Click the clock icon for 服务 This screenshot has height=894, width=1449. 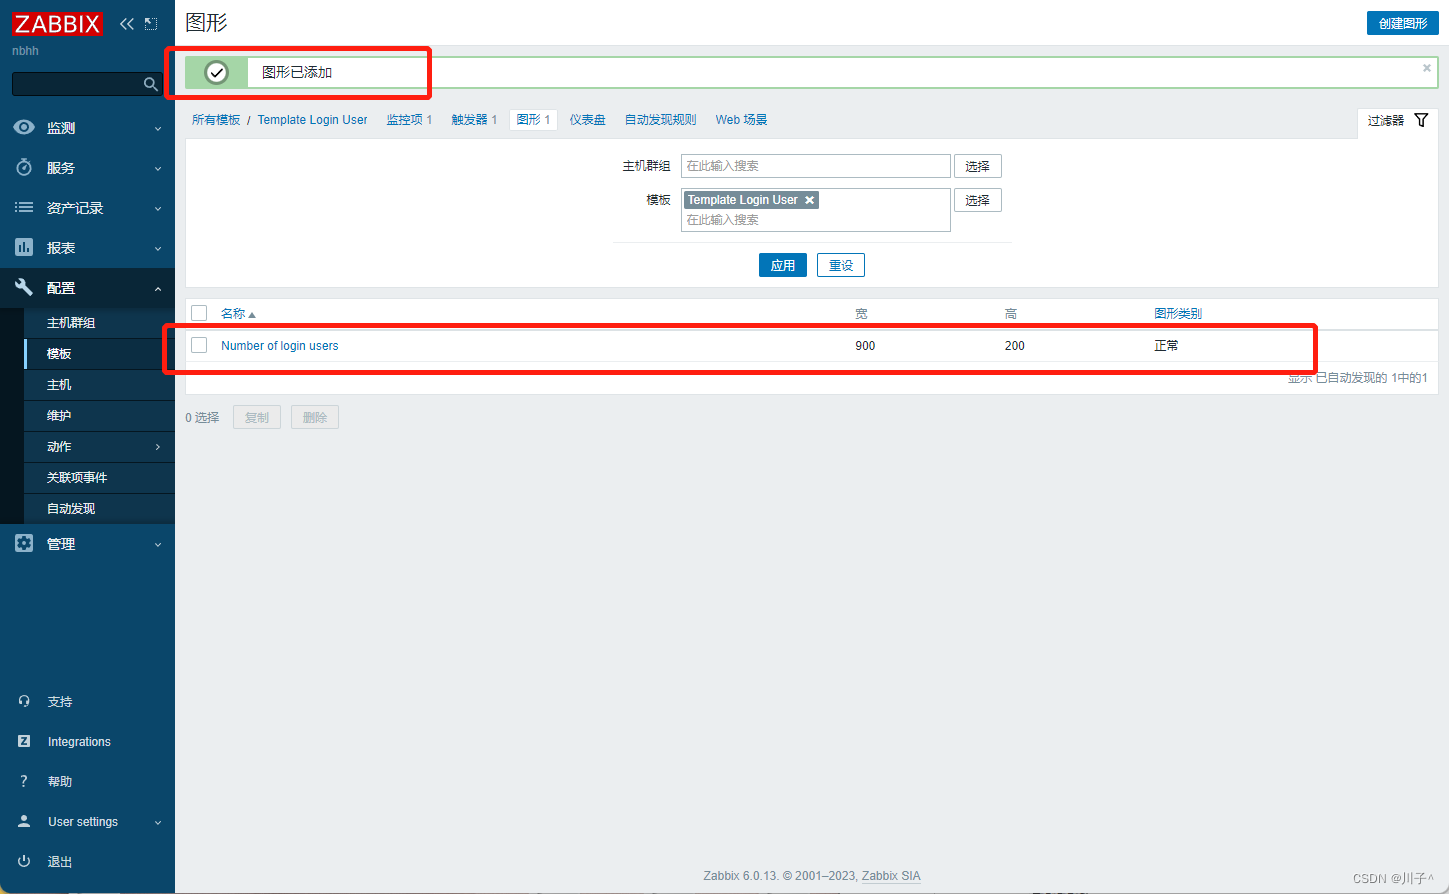point(24,167)
